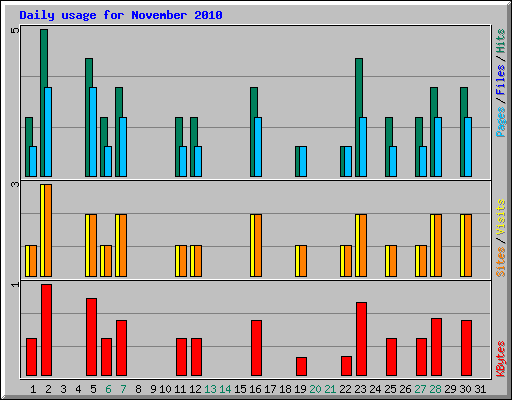Click the cyan Pages bar for day 5
Screen dimensions: 512x400
tap(93, 132)
